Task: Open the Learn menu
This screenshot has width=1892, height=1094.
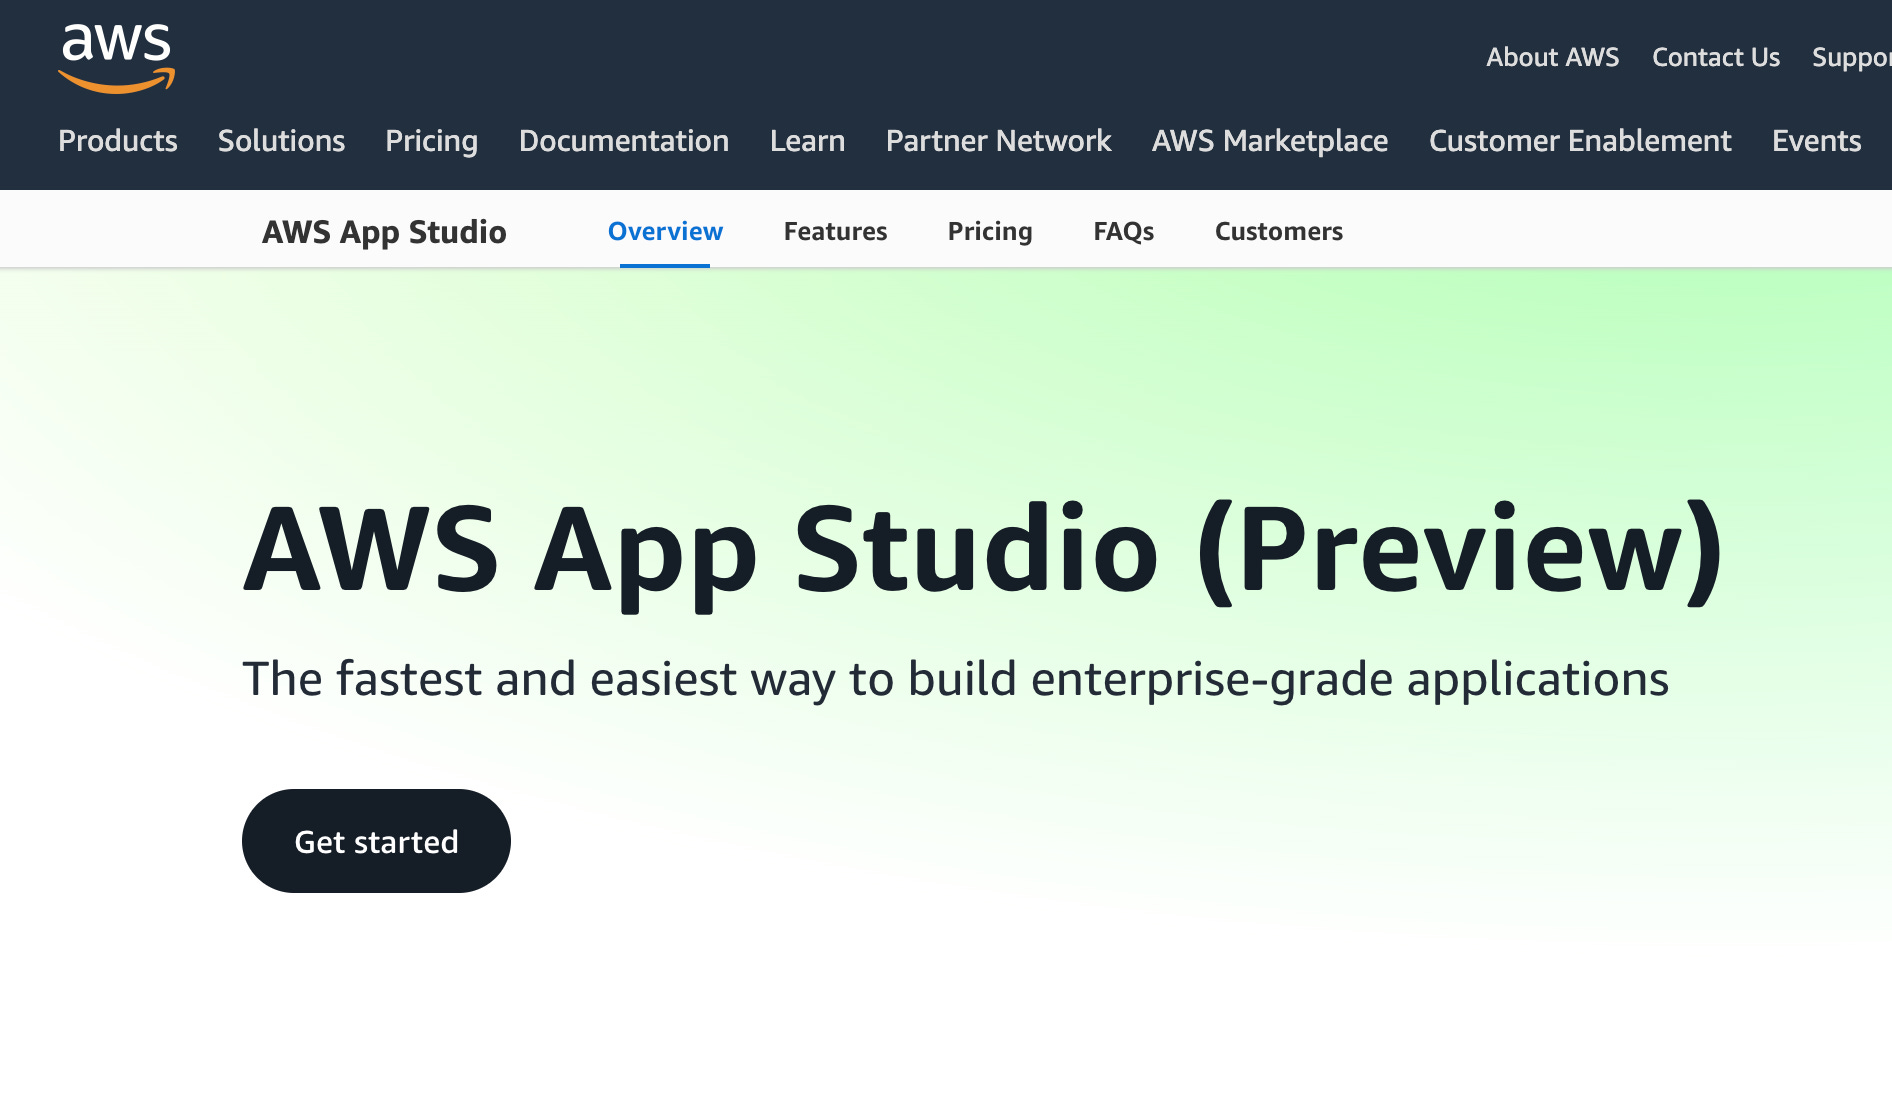Action: [x=807, y=141]
